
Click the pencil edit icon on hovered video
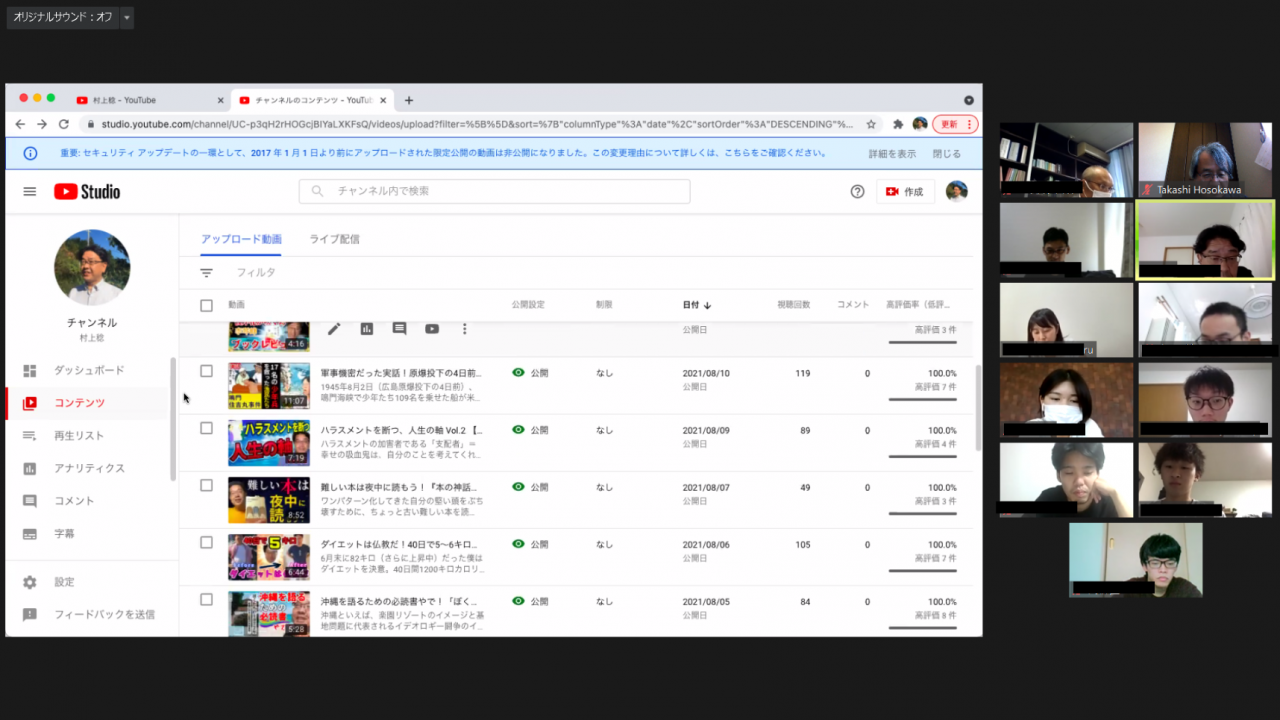tap(334, 329)
